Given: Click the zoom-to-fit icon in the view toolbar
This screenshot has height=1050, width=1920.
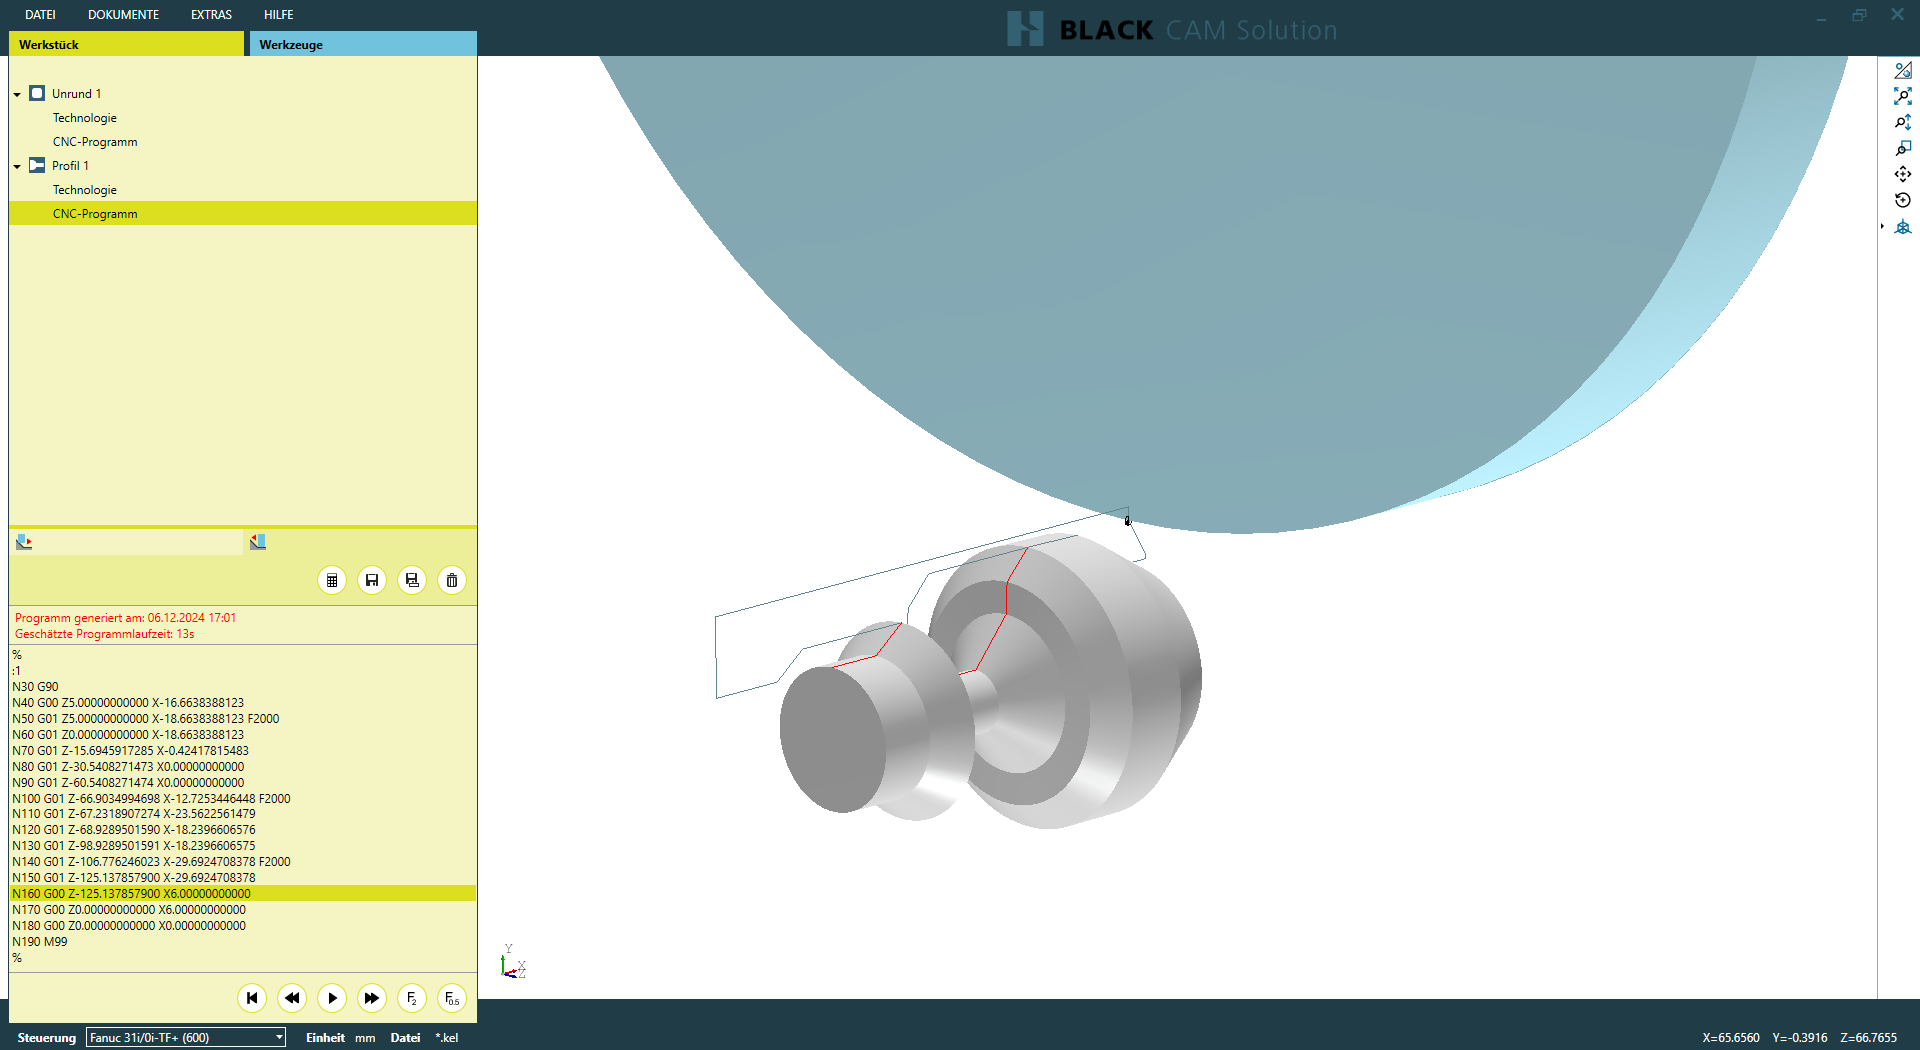Looking at the screenshot, I should coord(1902,96).
